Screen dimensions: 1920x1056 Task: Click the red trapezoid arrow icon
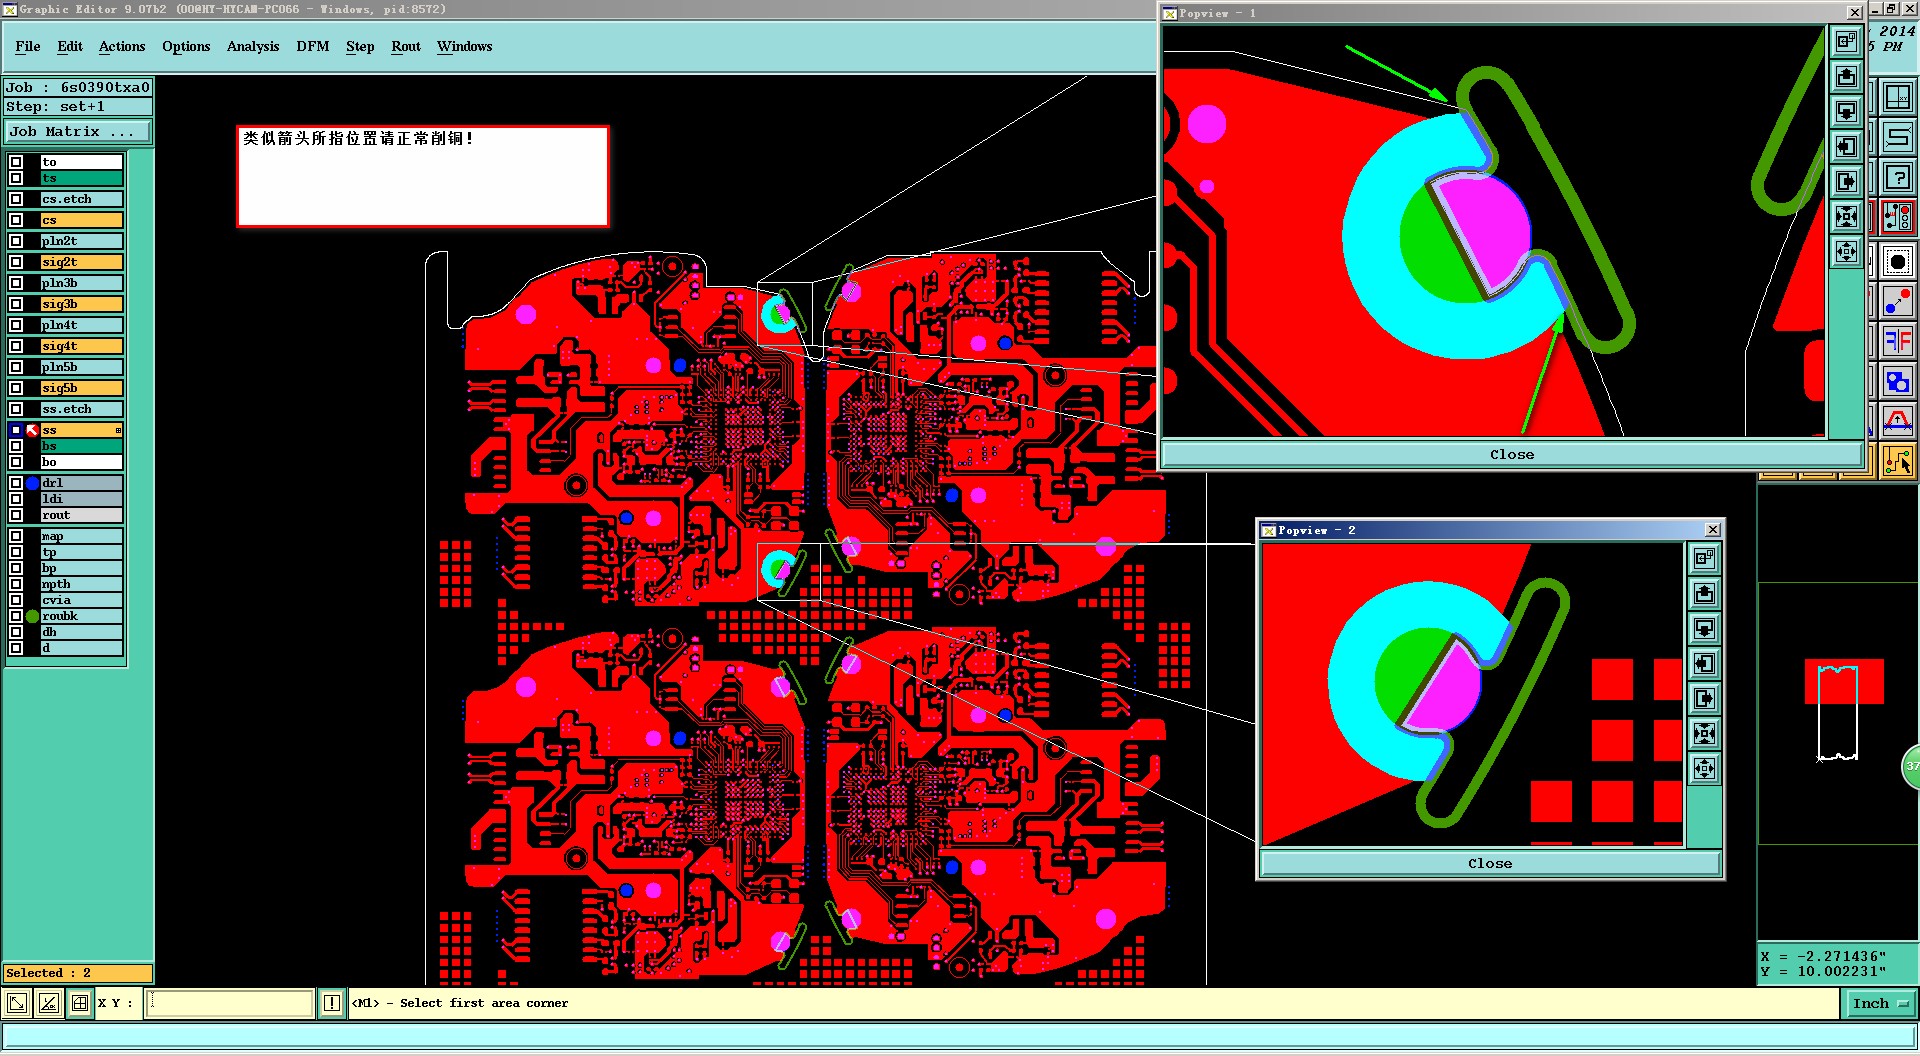click(x=1897, y=420)
